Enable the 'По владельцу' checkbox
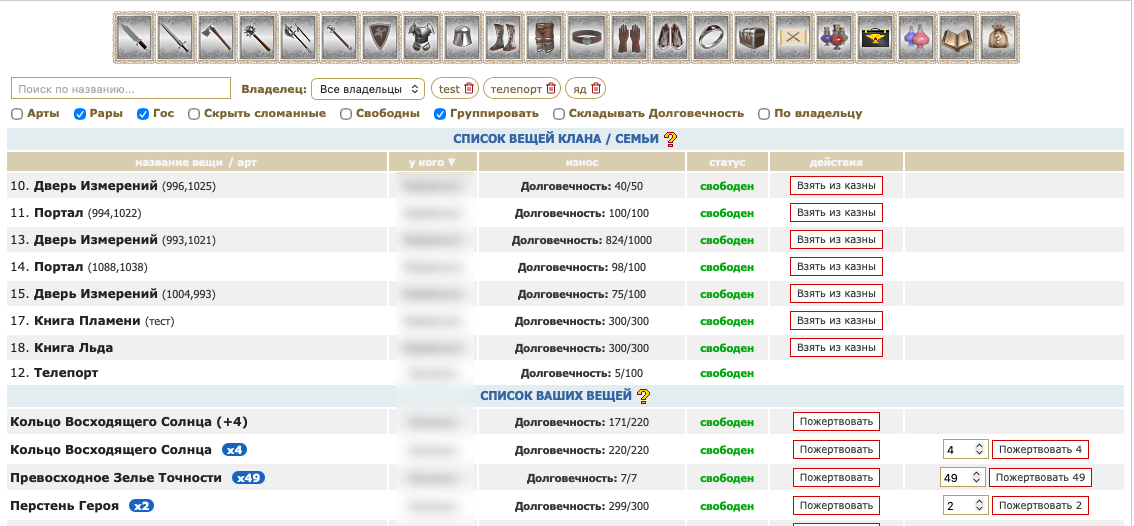Screen dimensions: 1134x526 tap(764, 114)
